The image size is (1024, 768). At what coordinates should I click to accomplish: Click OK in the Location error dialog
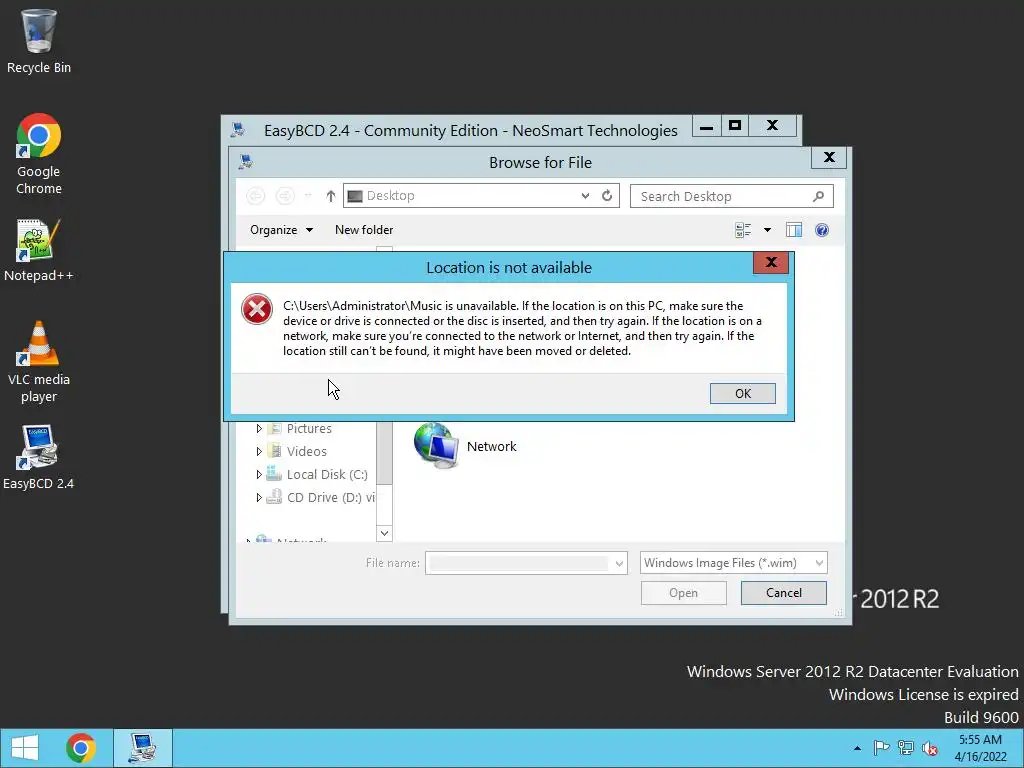pos(743,393)
